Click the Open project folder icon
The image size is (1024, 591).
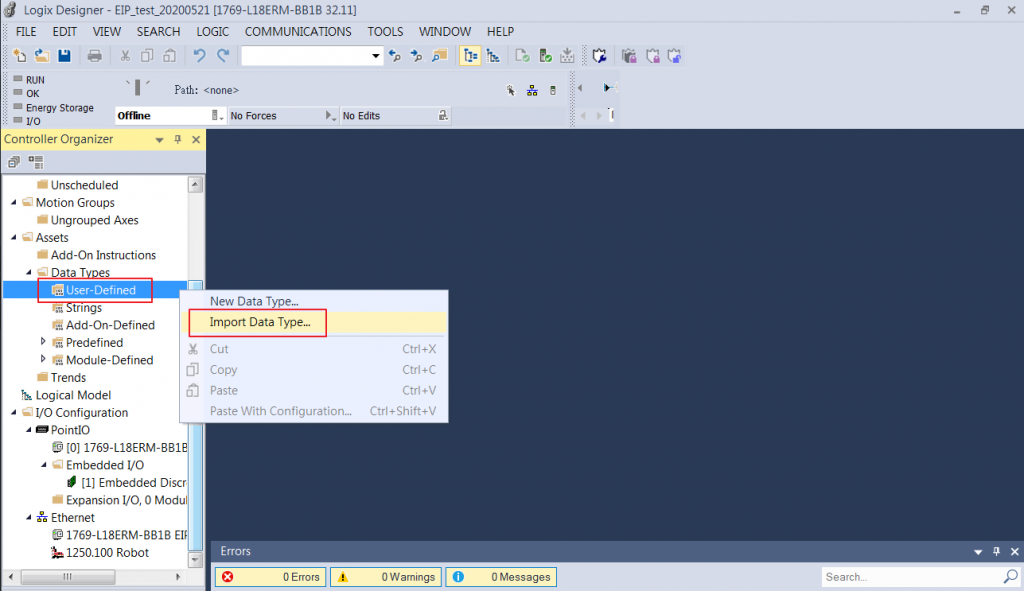42,56
